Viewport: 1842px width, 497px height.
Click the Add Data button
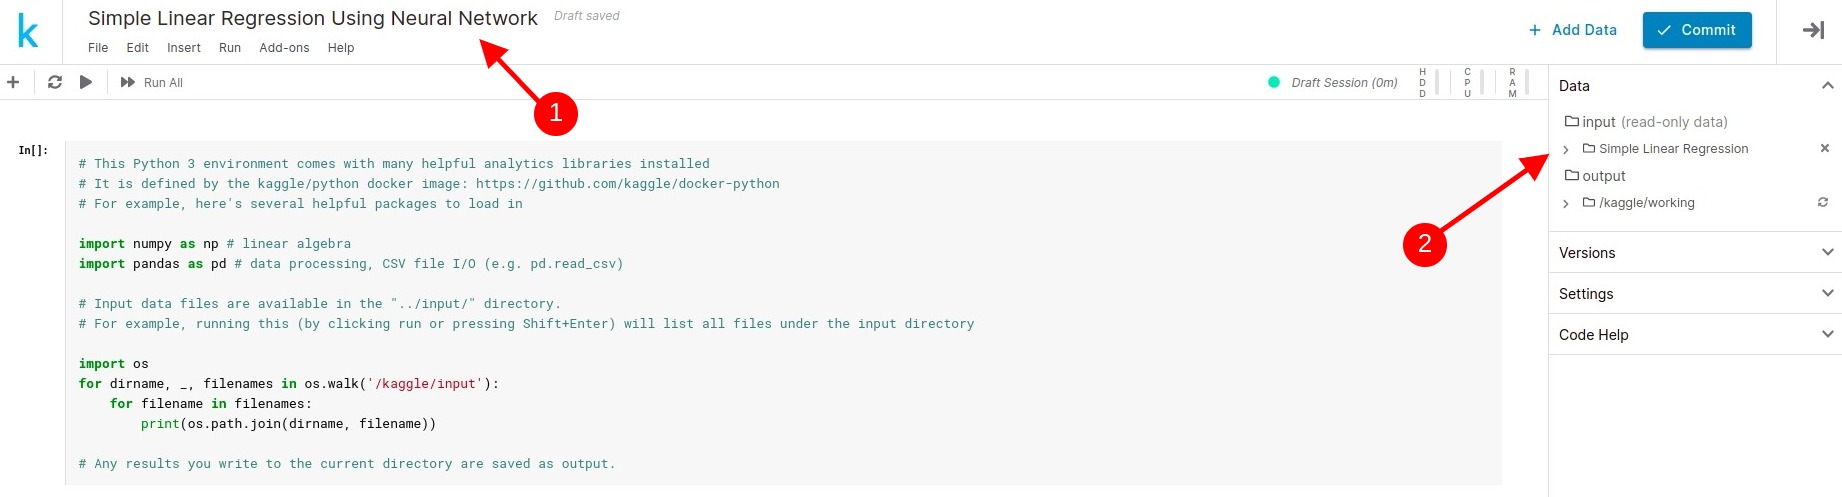coord(1573,30)
